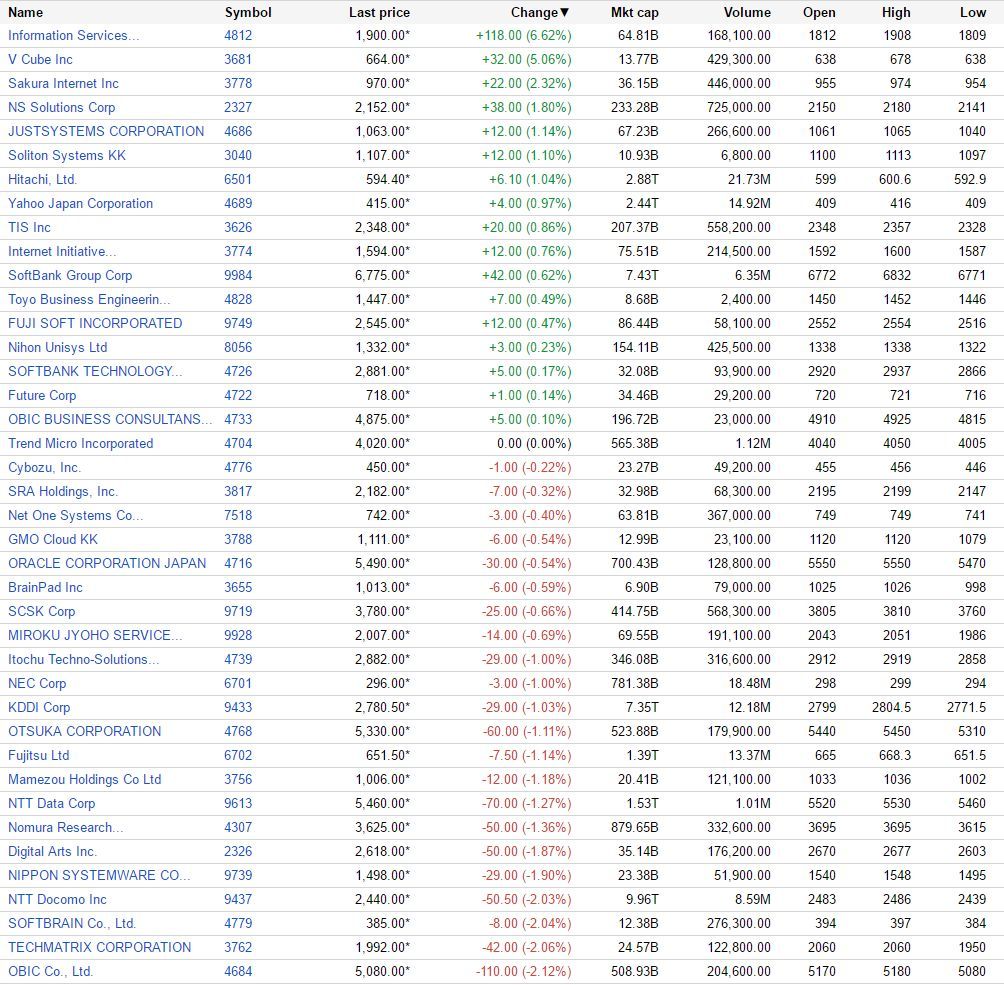This screenshot has height=985, width=1004.
Task: Sort table by Name column header
Action: point(26,12)
